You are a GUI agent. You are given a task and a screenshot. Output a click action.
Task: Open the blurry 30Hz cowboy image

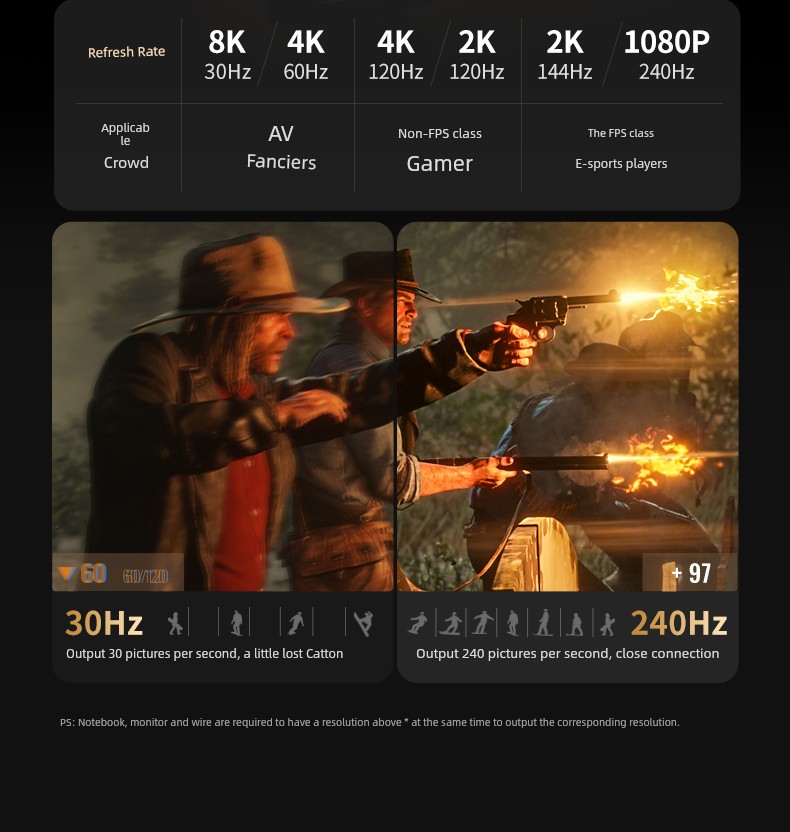point(223,406)
